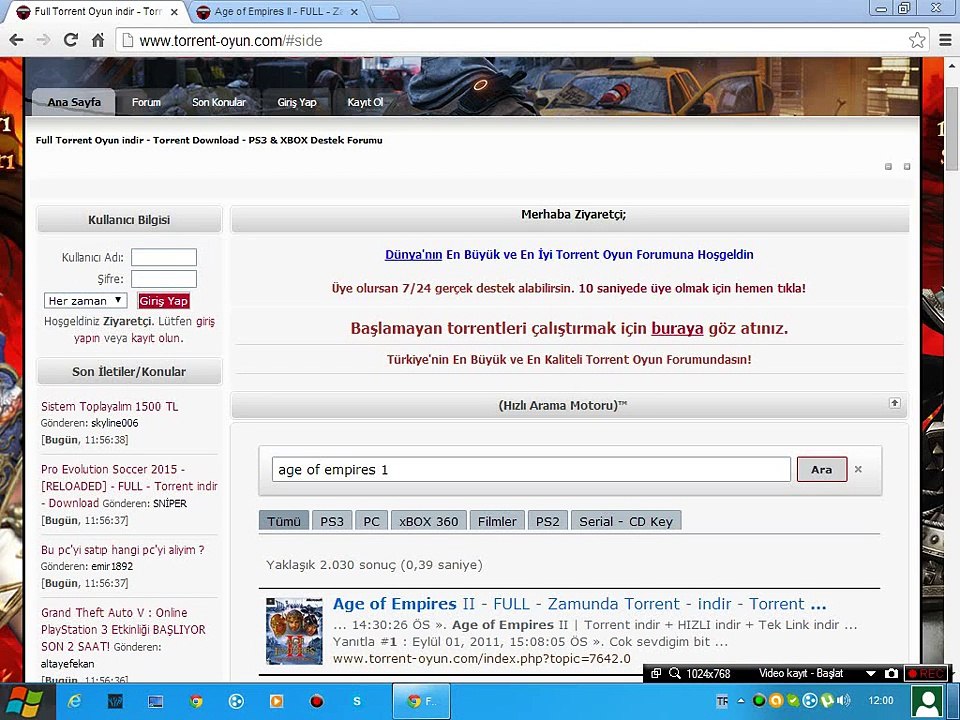Open the Ana Sayfa nav tab

(x=73, y=102)
